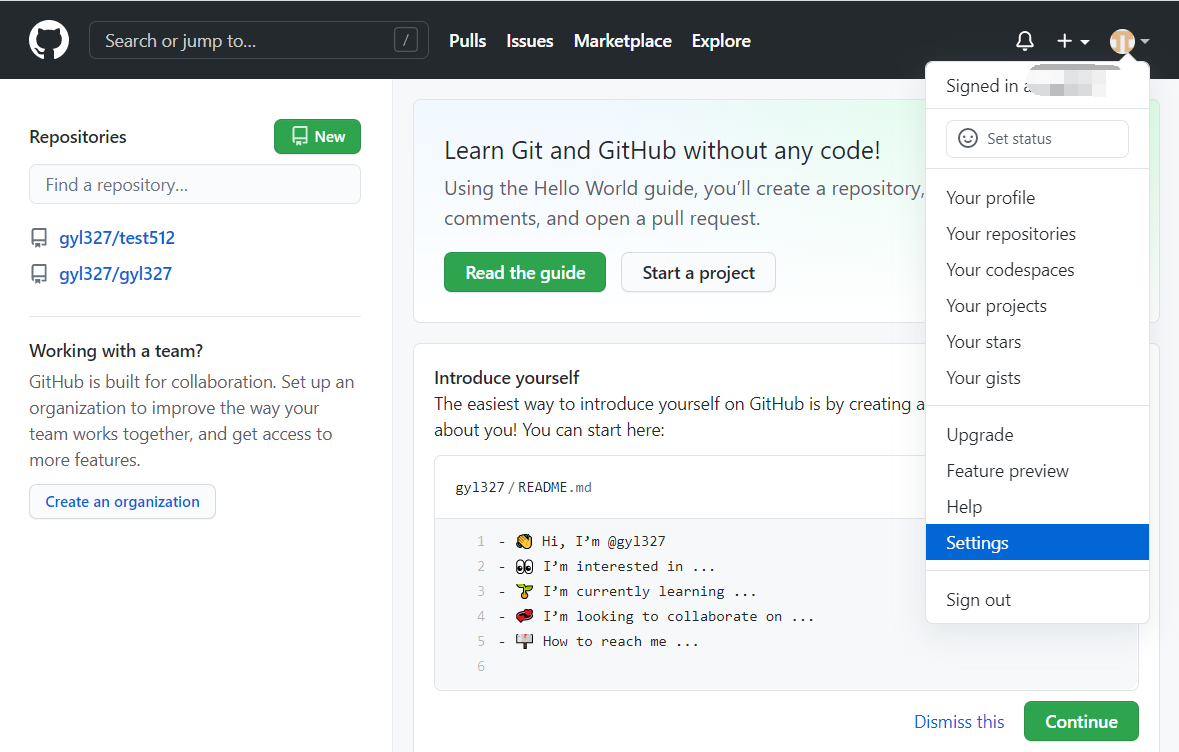
Task: Select Settings from the account menu
Action: point(977,542)
